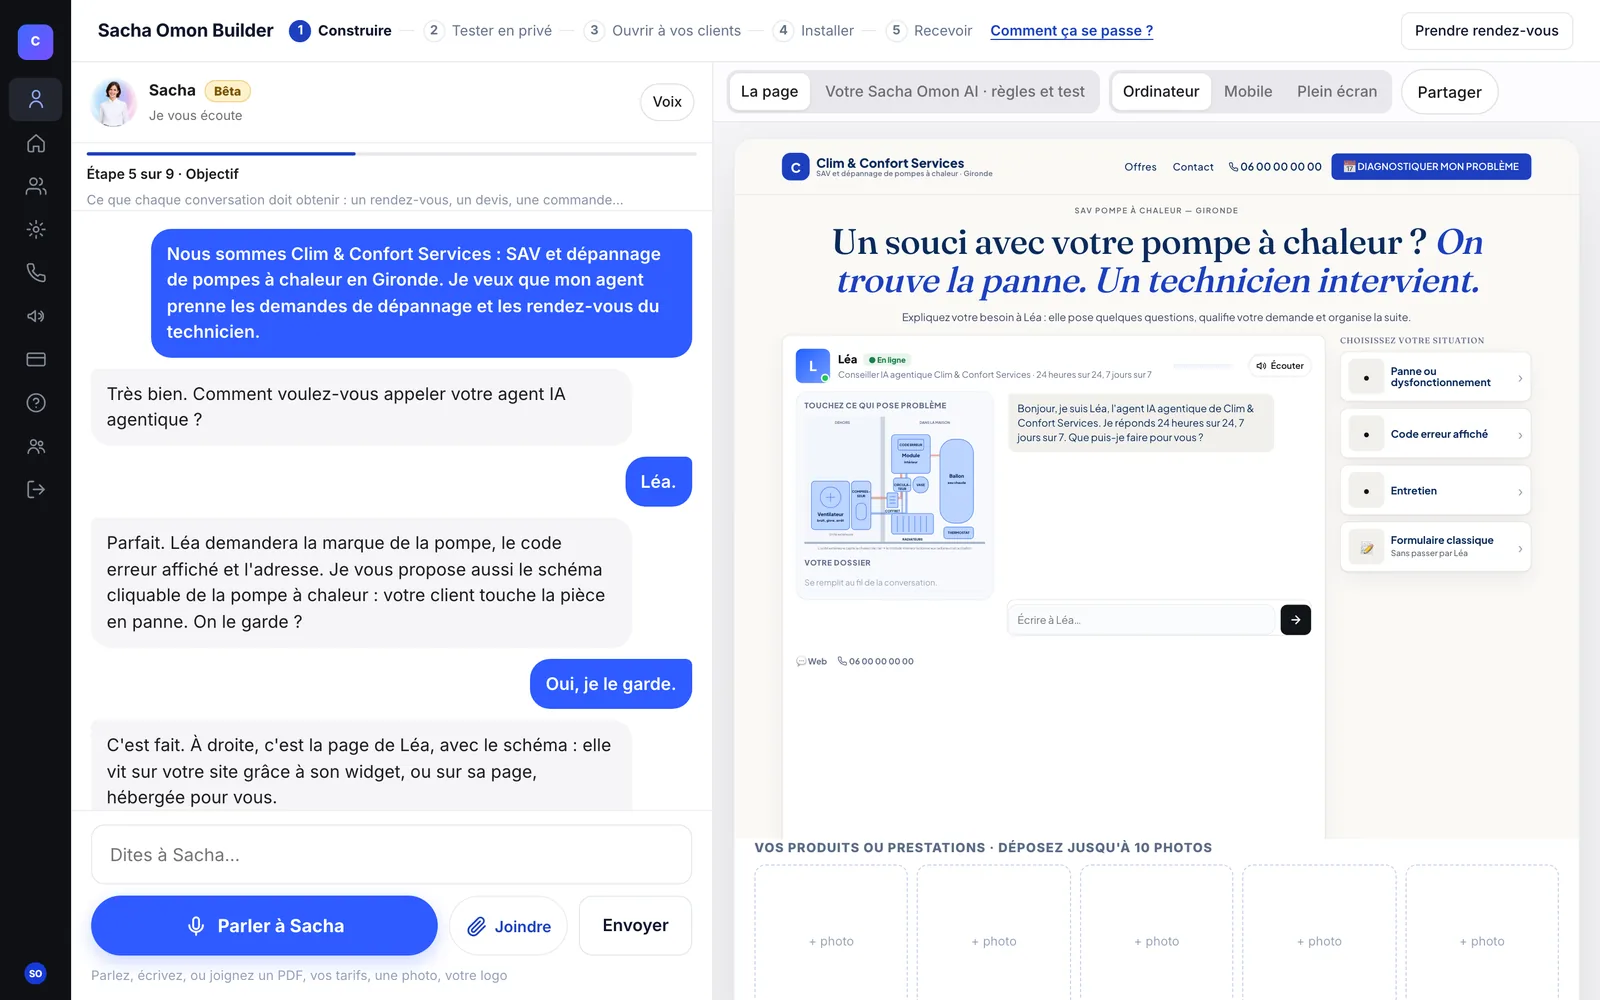Click the 06 00 00 00 00 header phone link
Image resolution: width=1600 pixels, height=1000 pixels.
click(1275, 167)
